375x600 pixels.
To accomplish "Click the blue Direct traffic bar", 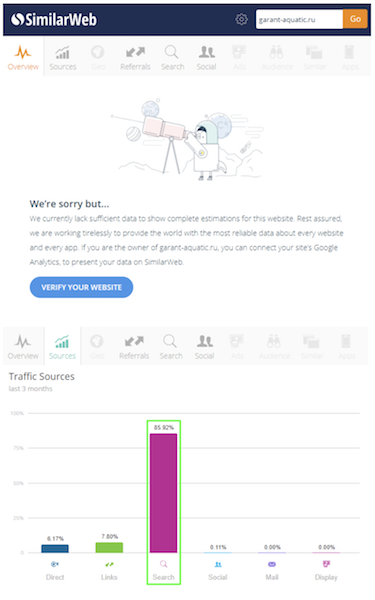I will [x=55, y=549].
